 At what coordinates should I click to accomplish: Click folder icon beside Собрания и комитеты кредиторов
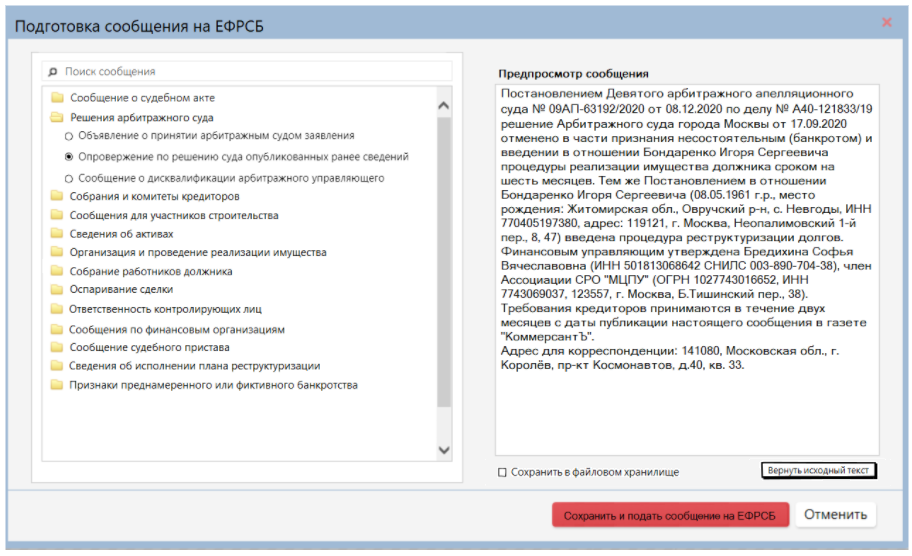57,197
